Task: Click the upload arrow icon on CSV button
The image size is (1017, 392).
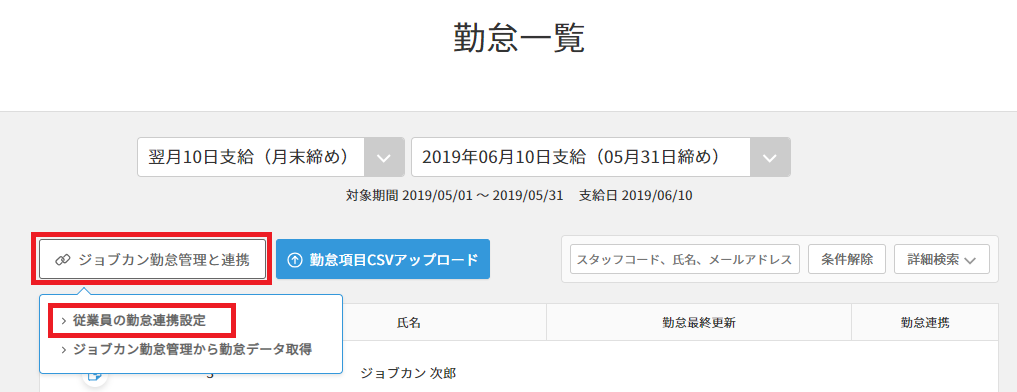Action: [x=294, y=260]
